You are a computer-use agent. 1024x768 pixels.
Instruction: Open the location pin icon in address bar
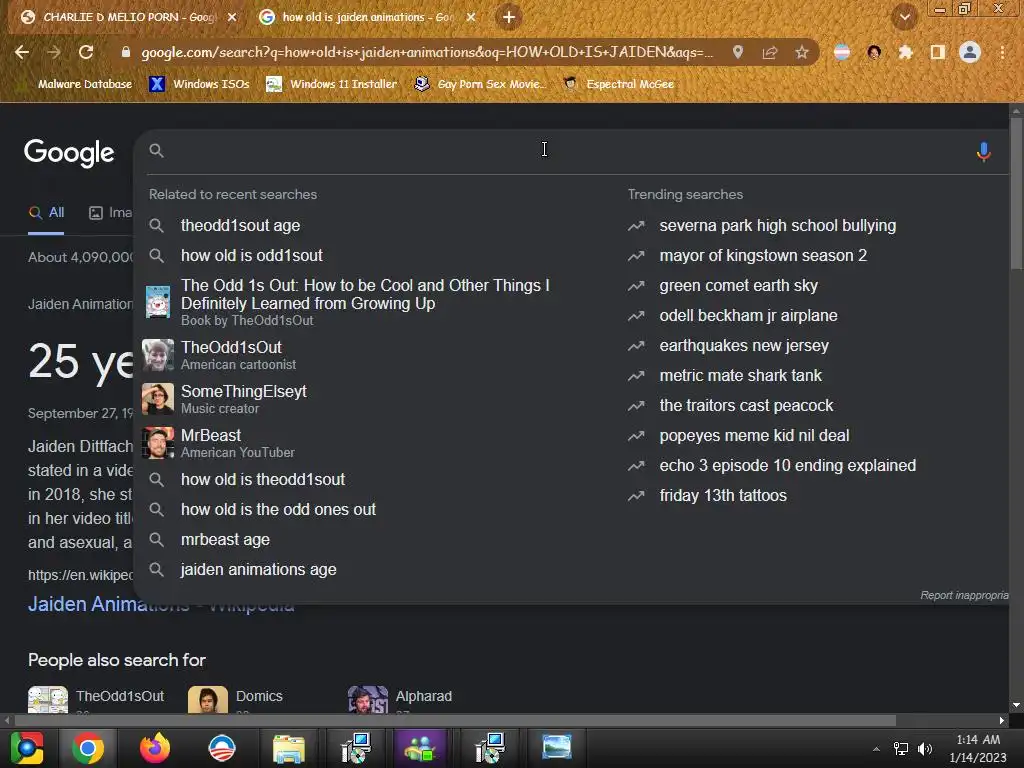tap(738, 52)
